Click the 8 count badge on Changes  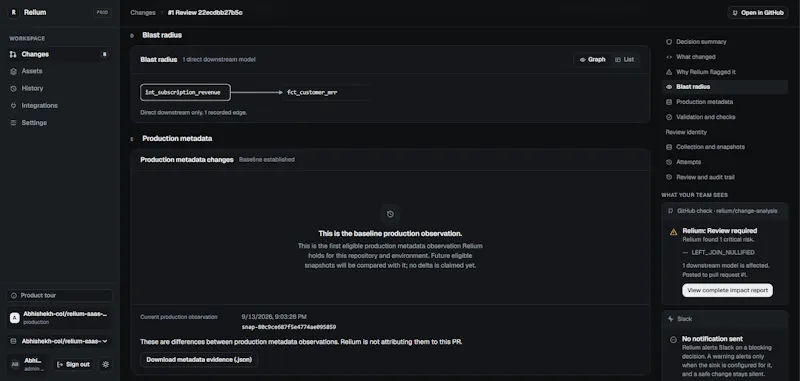point(105,54)
